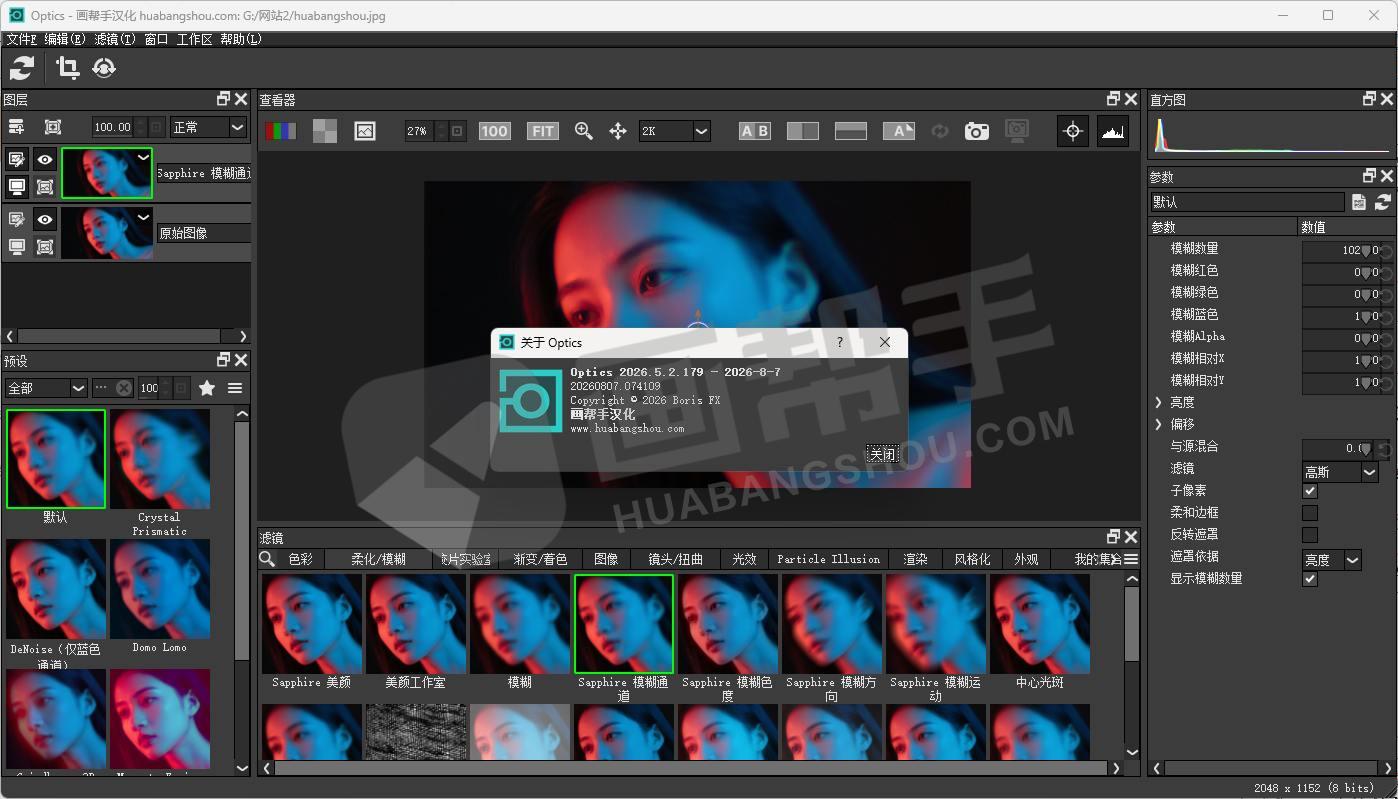Click the A/B comparison icon with corner fold
Image resolution: width=1398 pixels, height=799 pixels.
click(x=899, y=131)
